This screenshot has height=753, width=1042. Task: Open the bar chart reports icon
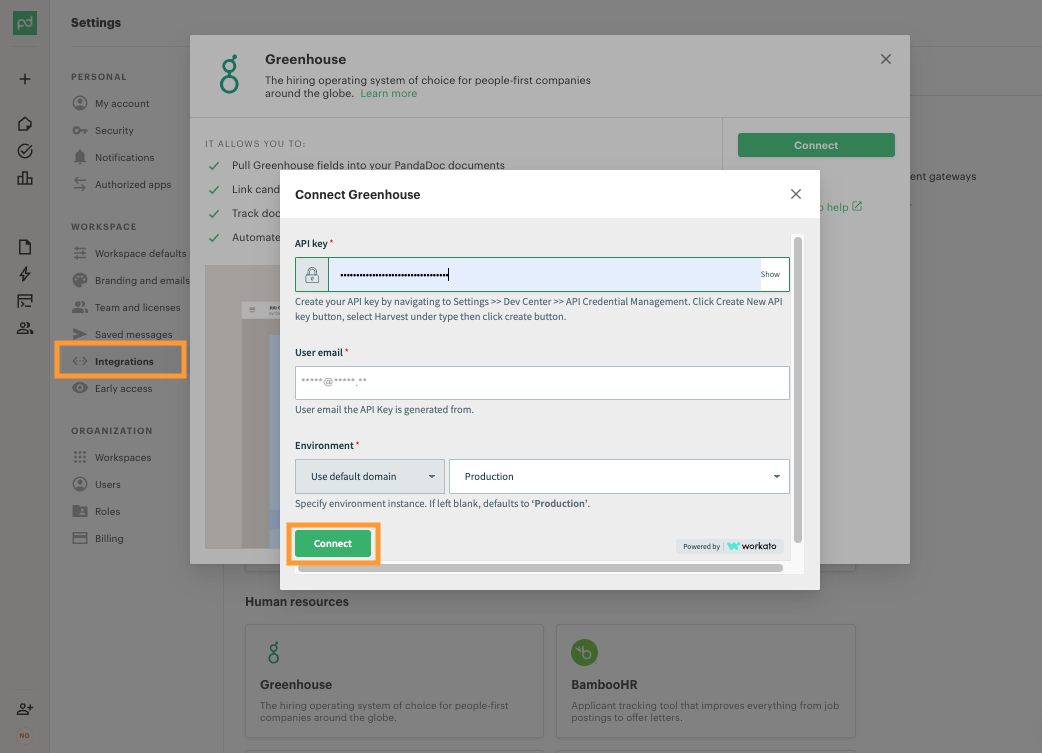click(25, 178)
